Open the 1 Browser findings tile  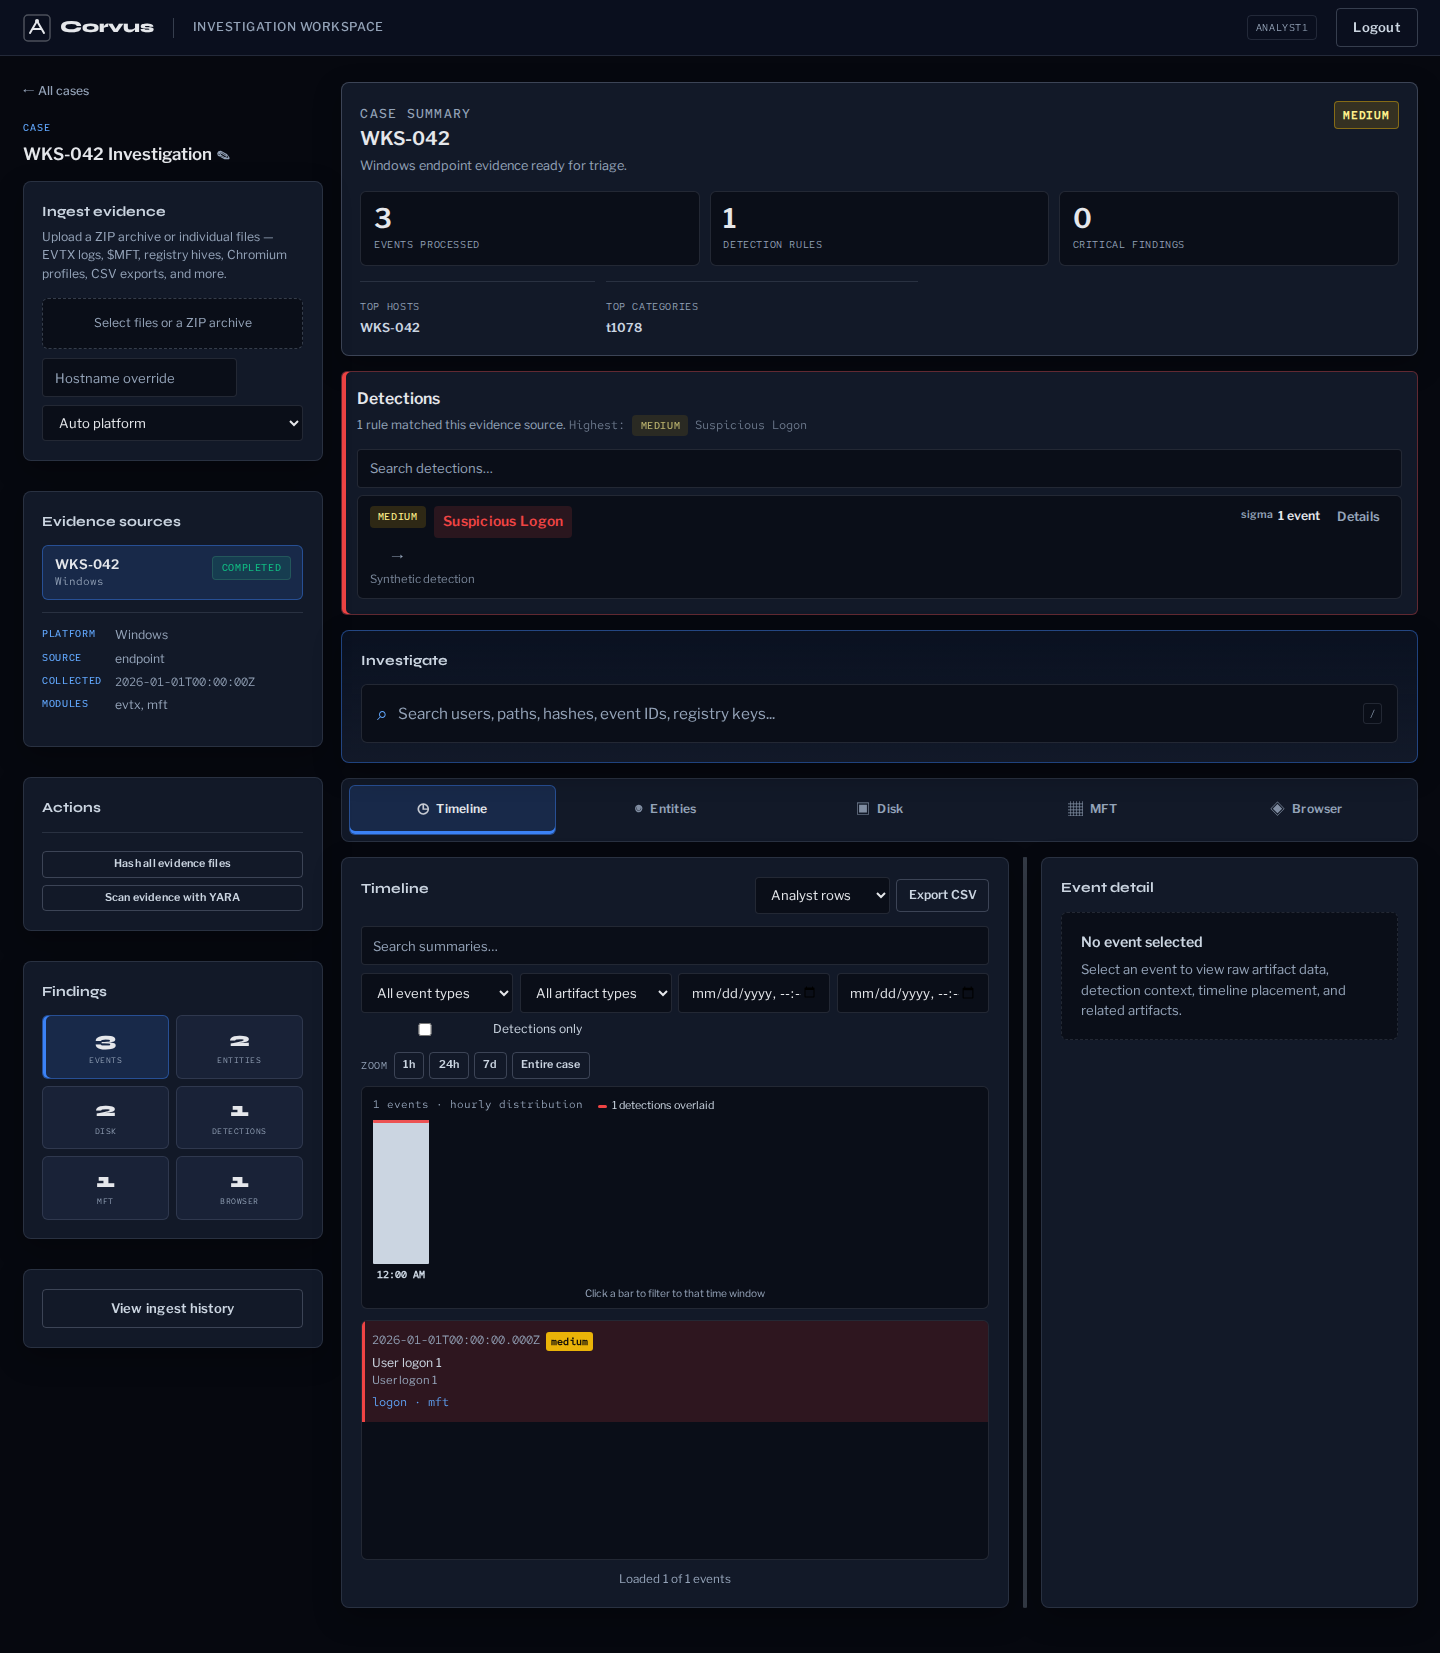pyautogui.click(x=239, y=1188)
